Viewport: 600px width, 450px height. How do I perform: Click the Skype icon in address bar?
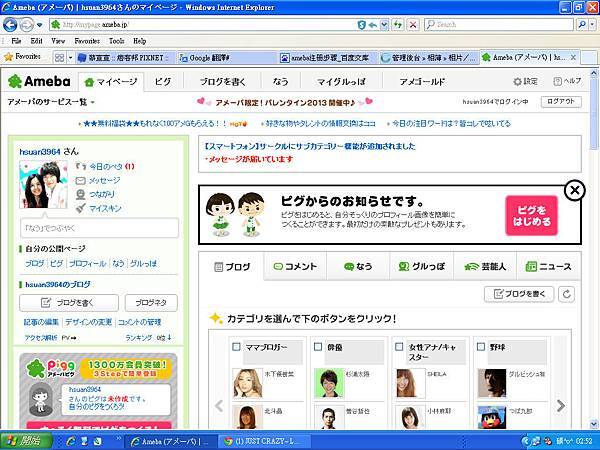tap(362, 25)
